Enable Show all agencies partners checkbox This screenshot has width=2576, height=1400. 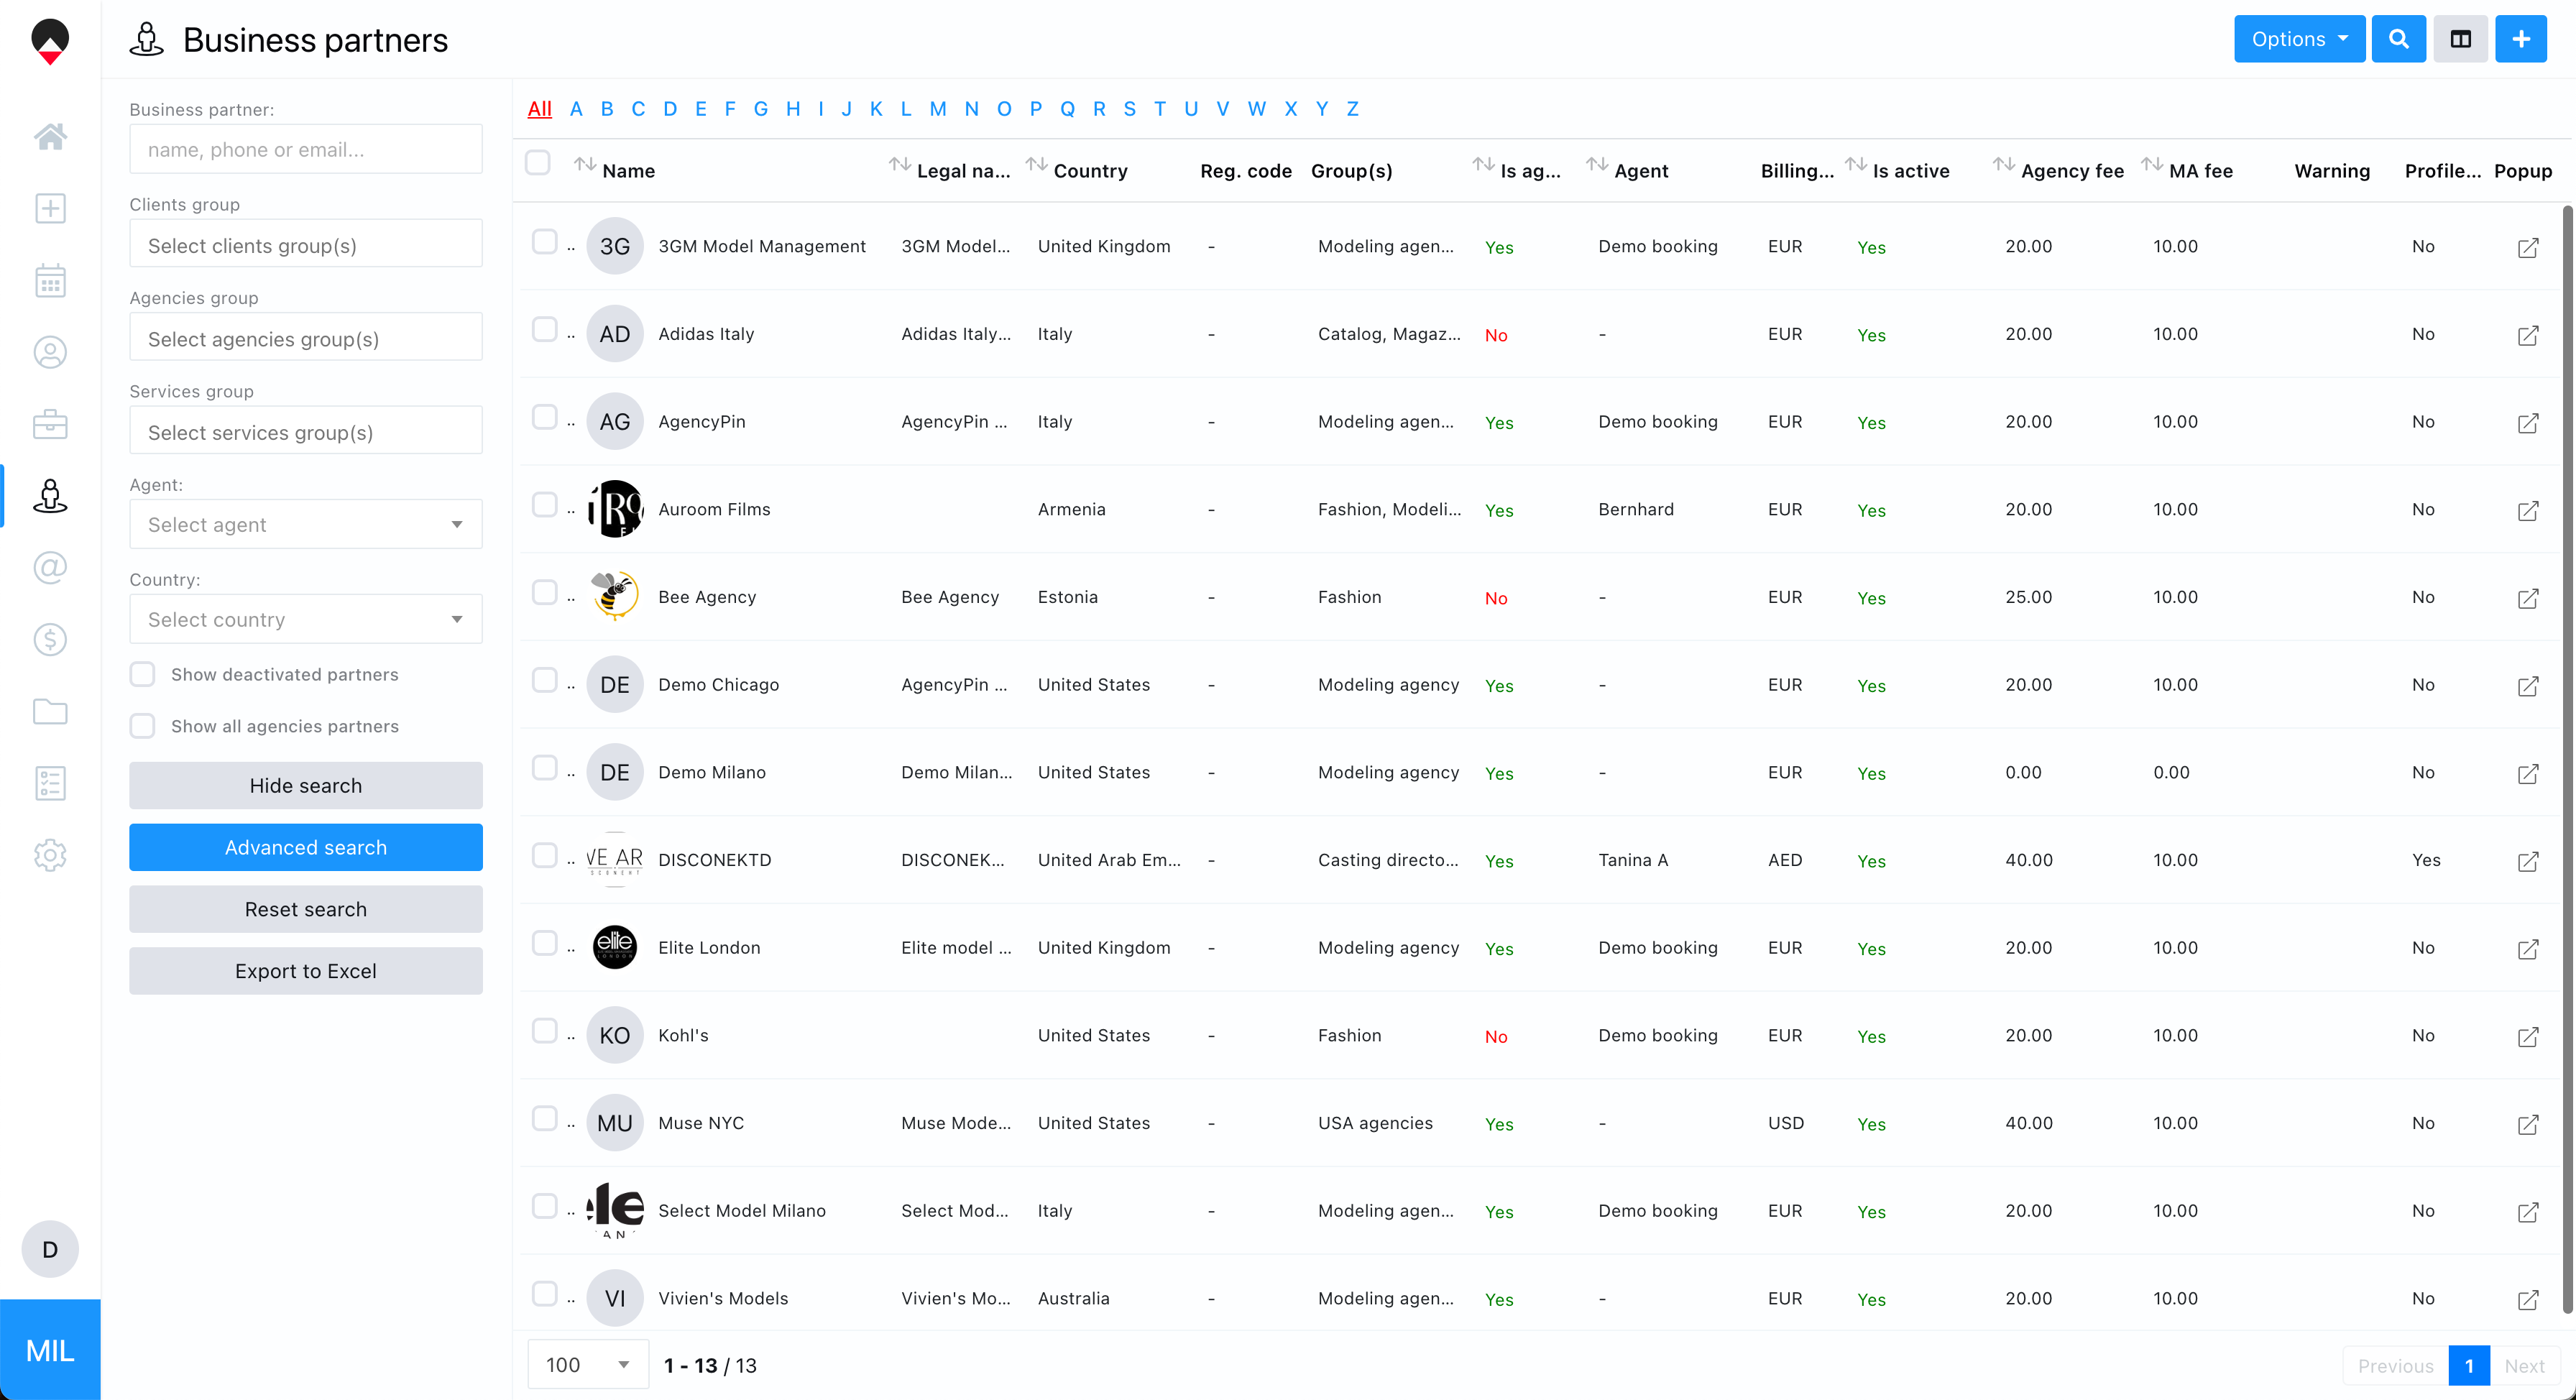pos(143,726)
